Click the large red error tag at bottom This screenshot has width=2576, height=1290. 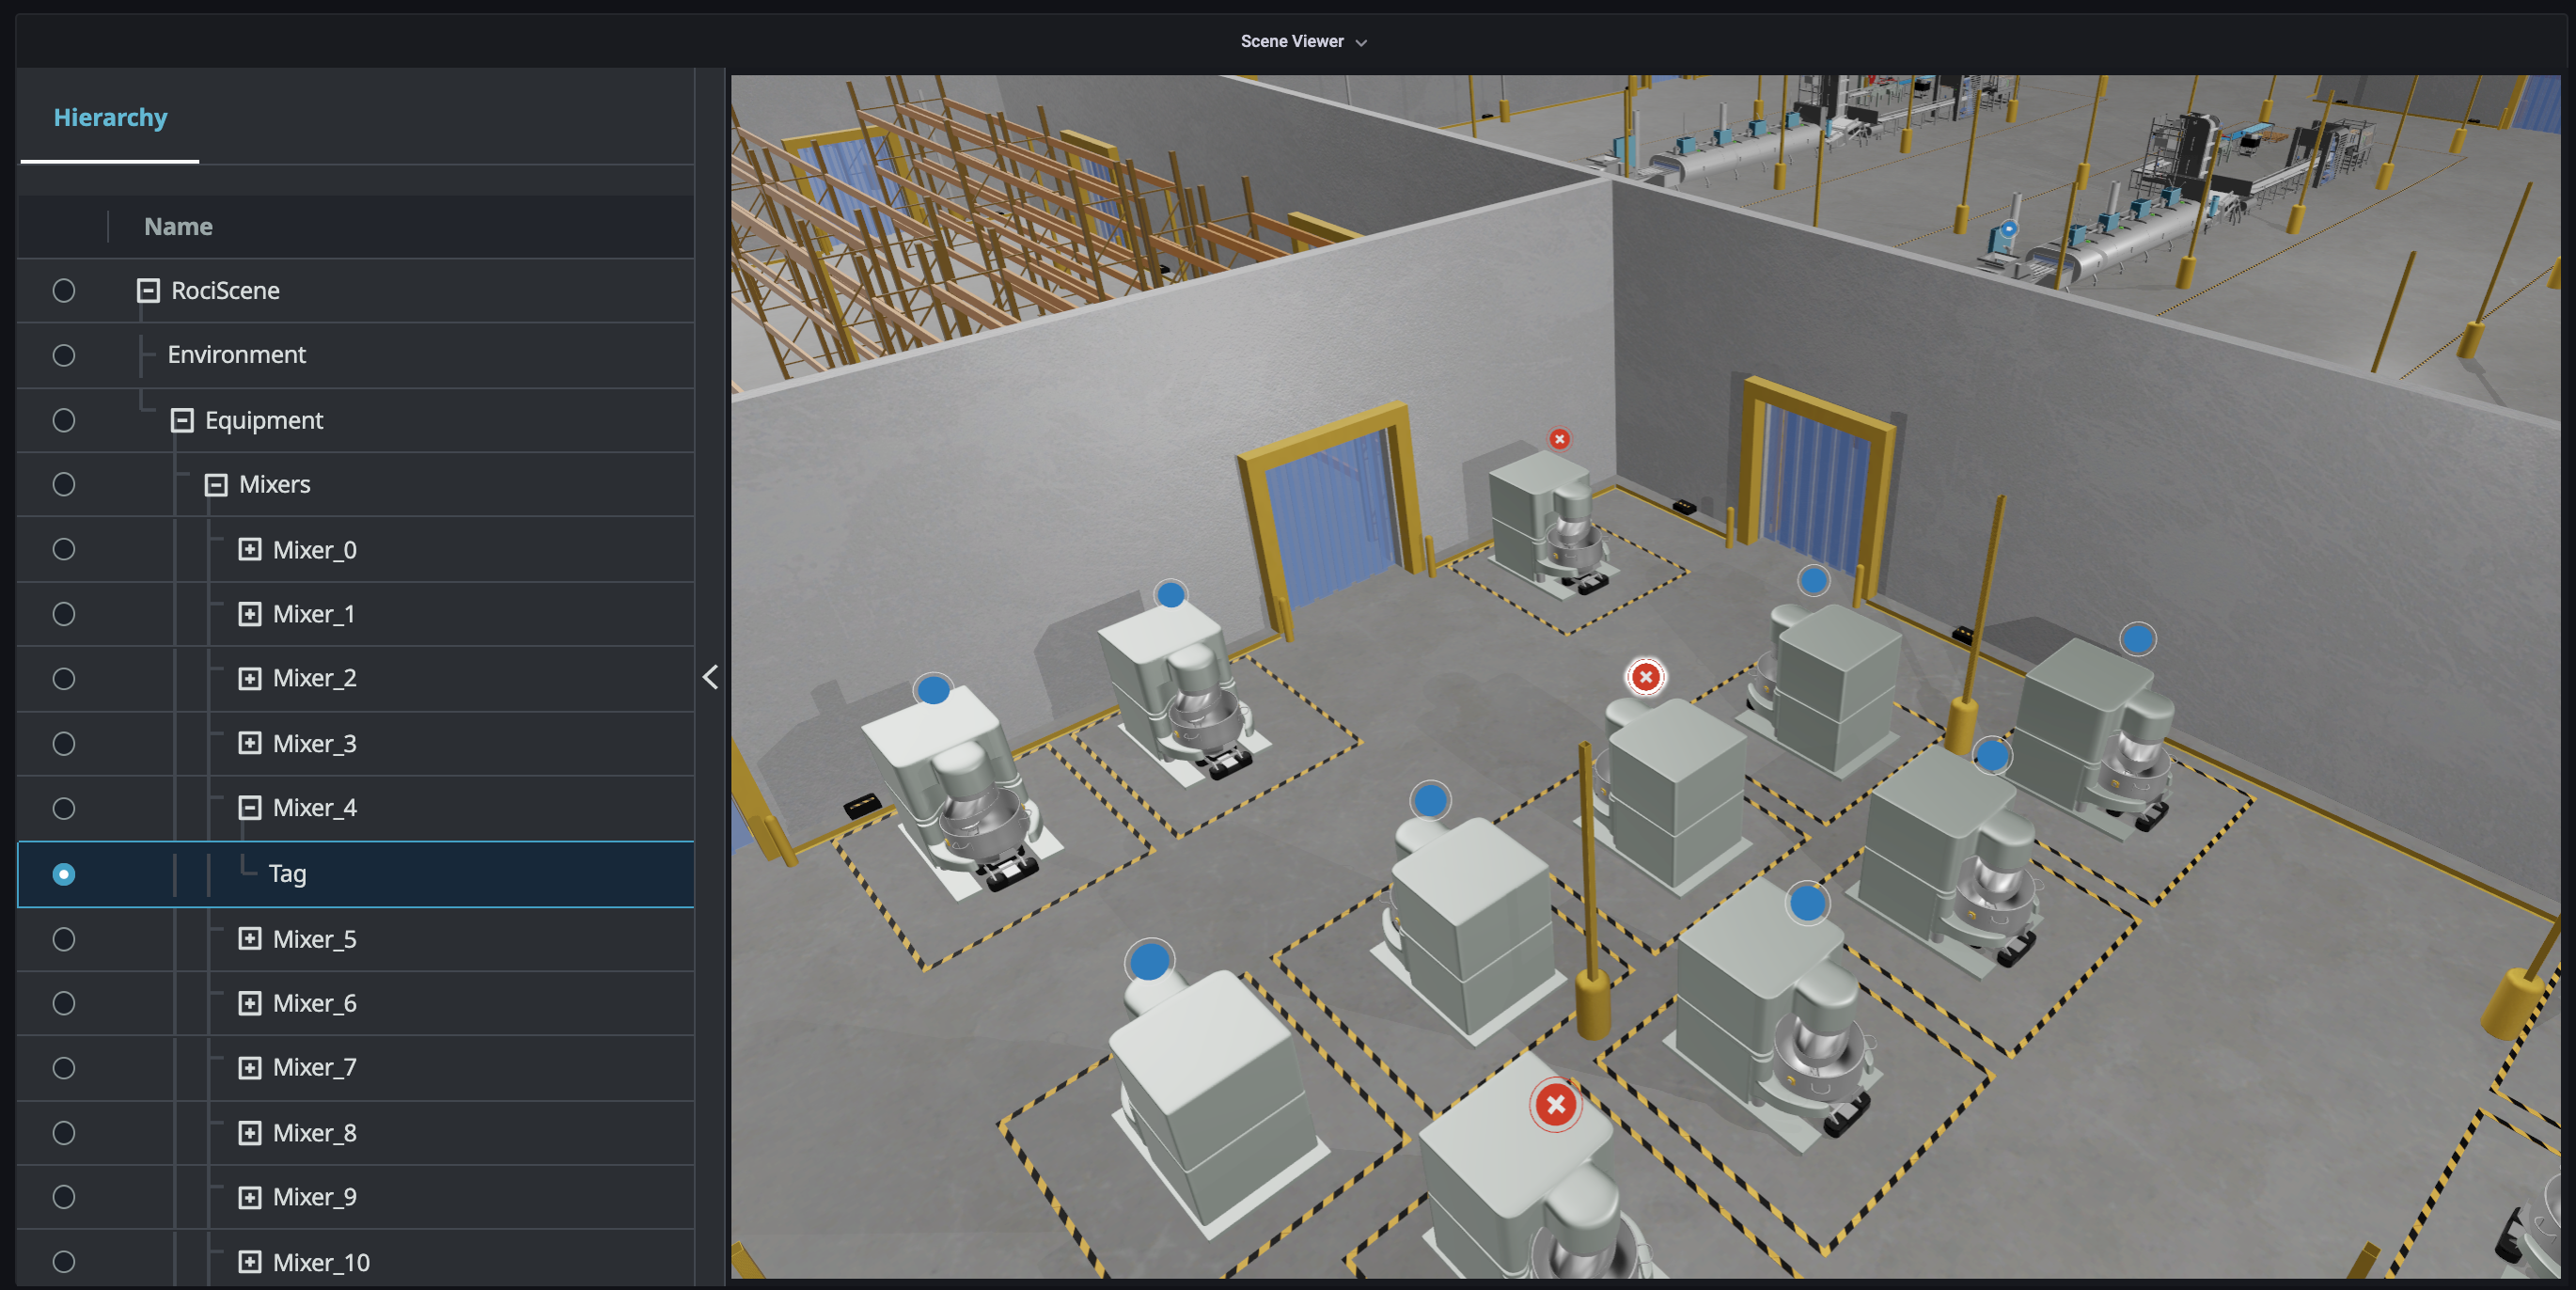click(1555, 1105)
